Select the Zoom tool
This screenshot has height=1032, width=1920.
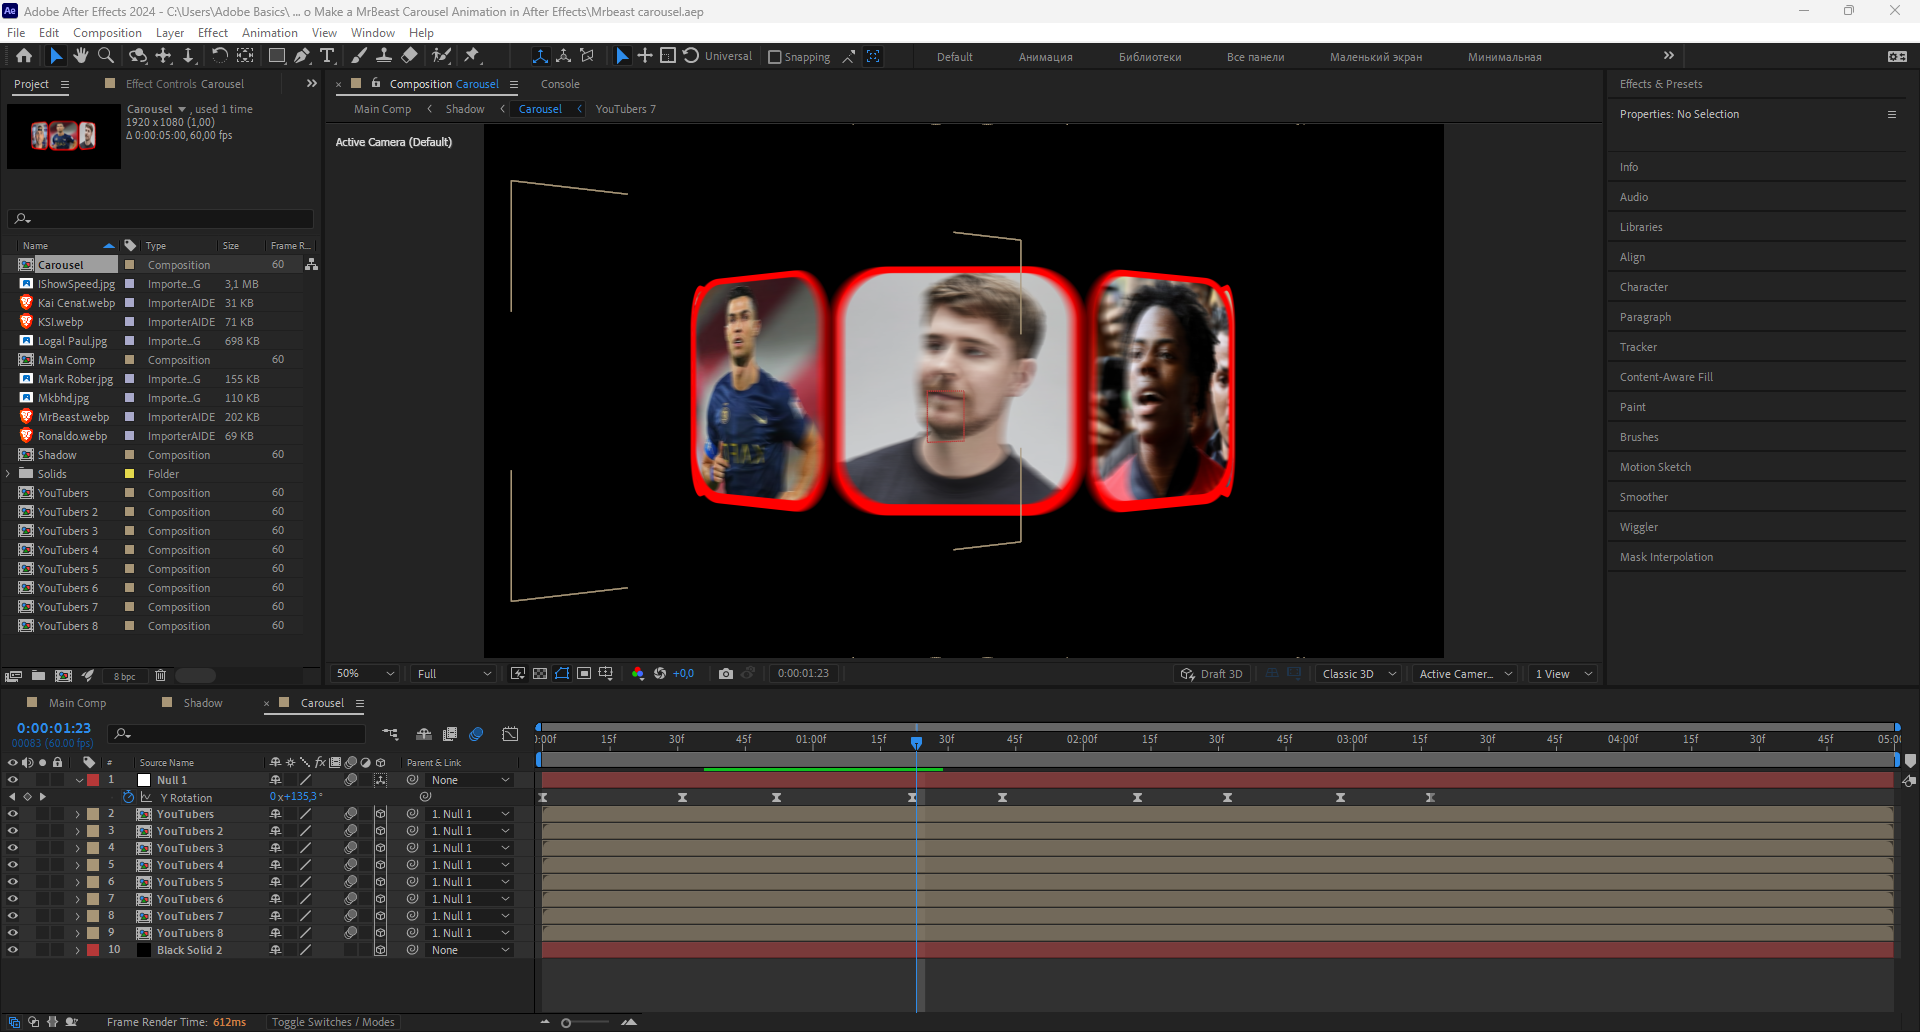[106, 56]
